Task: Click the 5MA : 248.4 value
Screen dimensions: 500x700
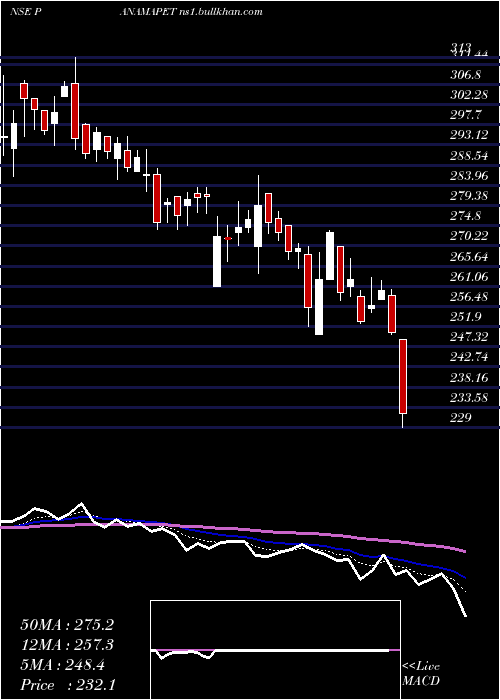Action: coord(63,665)
